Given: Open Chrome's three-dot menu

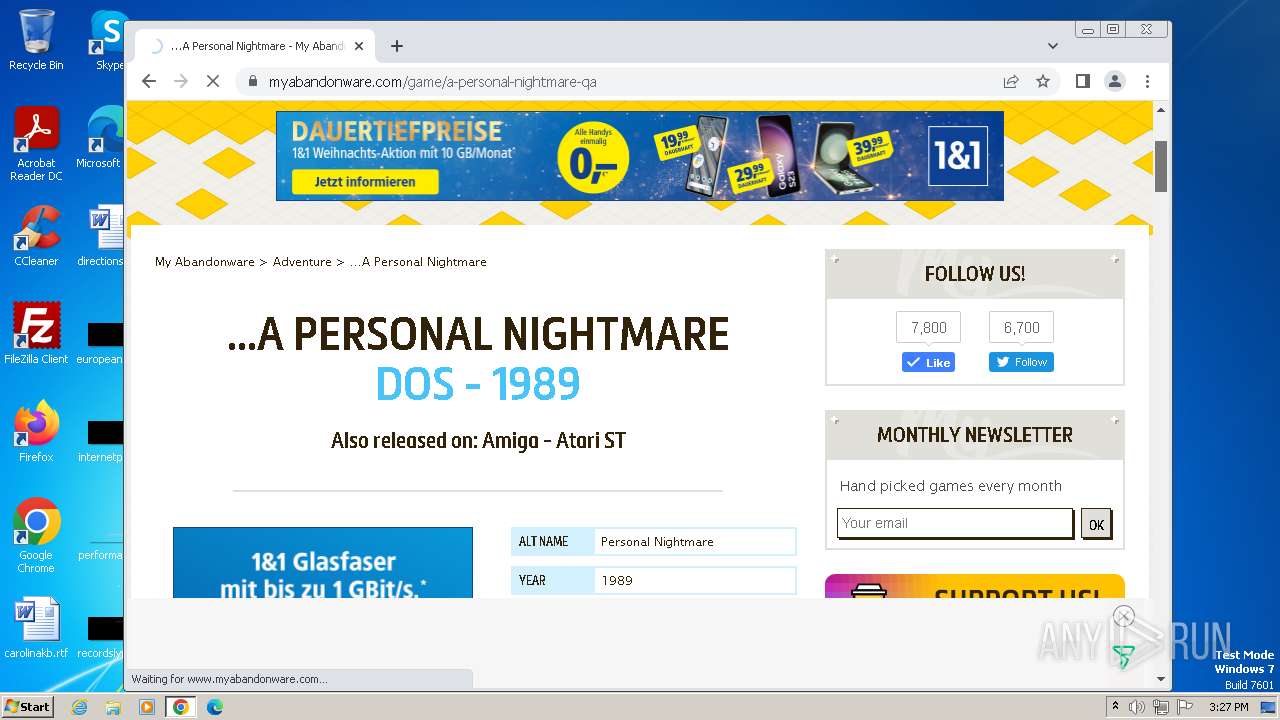Looking at the screenshot, I should pyautogui.click(x=1147, y=81).
